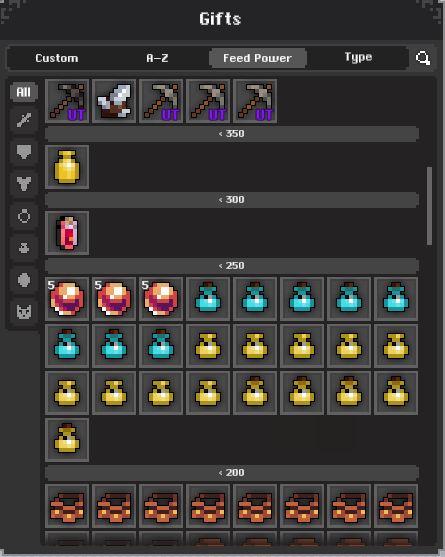Select the Feed Power sort option
Screen dimensions: 445x557
(x=257, y=58)
